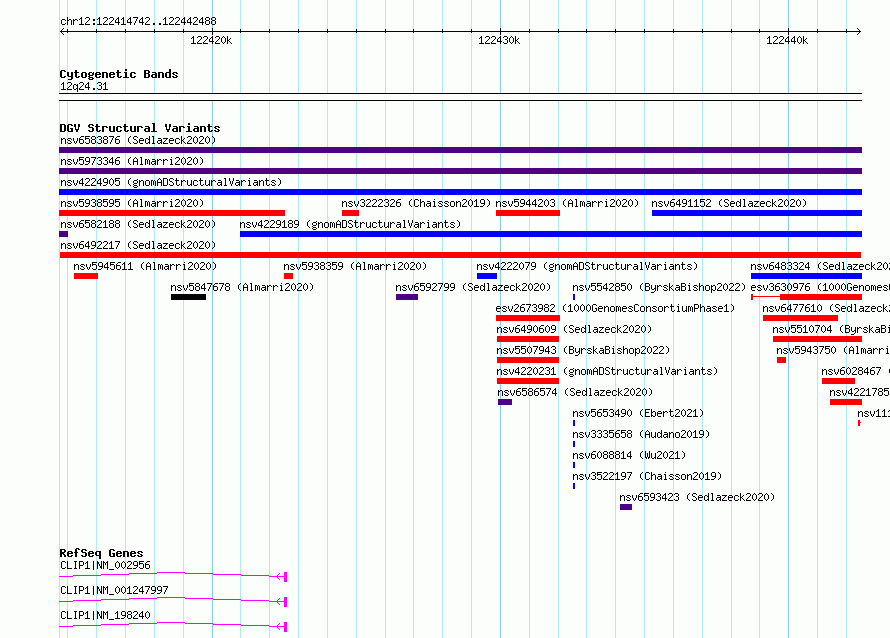This screenshot has width=890, height=638.
Task: Click the purple bar under nsv6593423
Action: [626, 507]
